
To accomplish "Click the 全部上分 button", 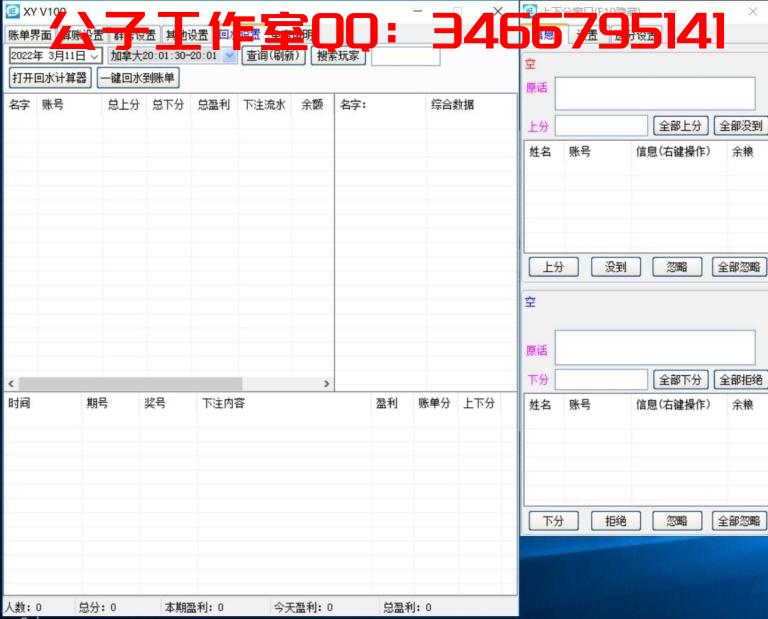I will coord(680,126).
